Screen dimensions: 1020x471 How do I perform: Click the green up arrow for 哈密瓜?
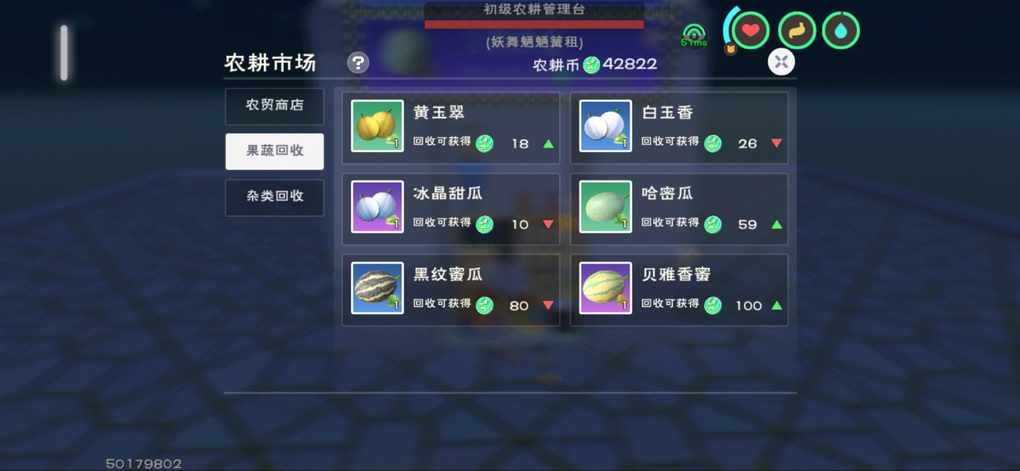[x=776, y=224]
